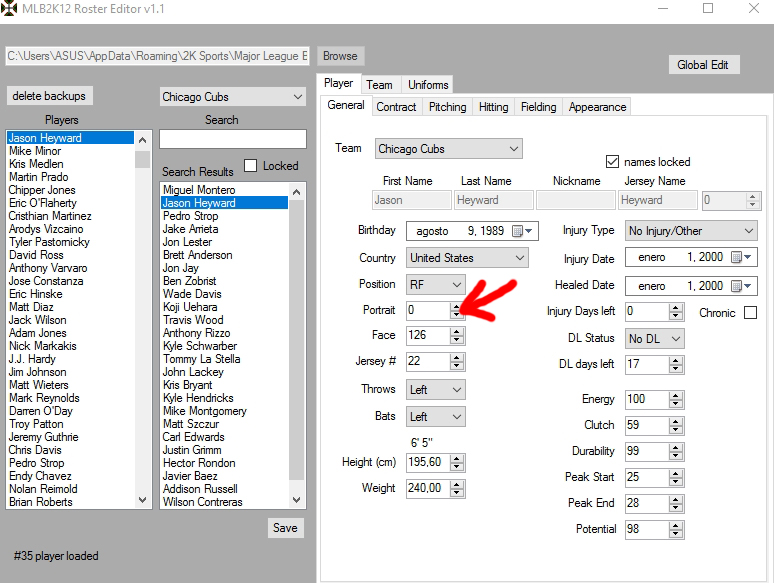Screen dimensions: 774x583
Task: Expand the Throws dropdown
Action: click(x=435, y=389)
